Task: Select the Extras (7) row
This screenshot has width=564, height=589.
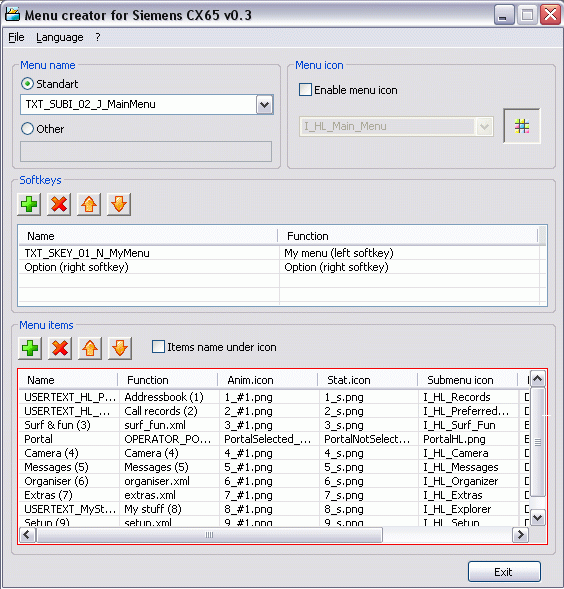Action: point(274,495)
